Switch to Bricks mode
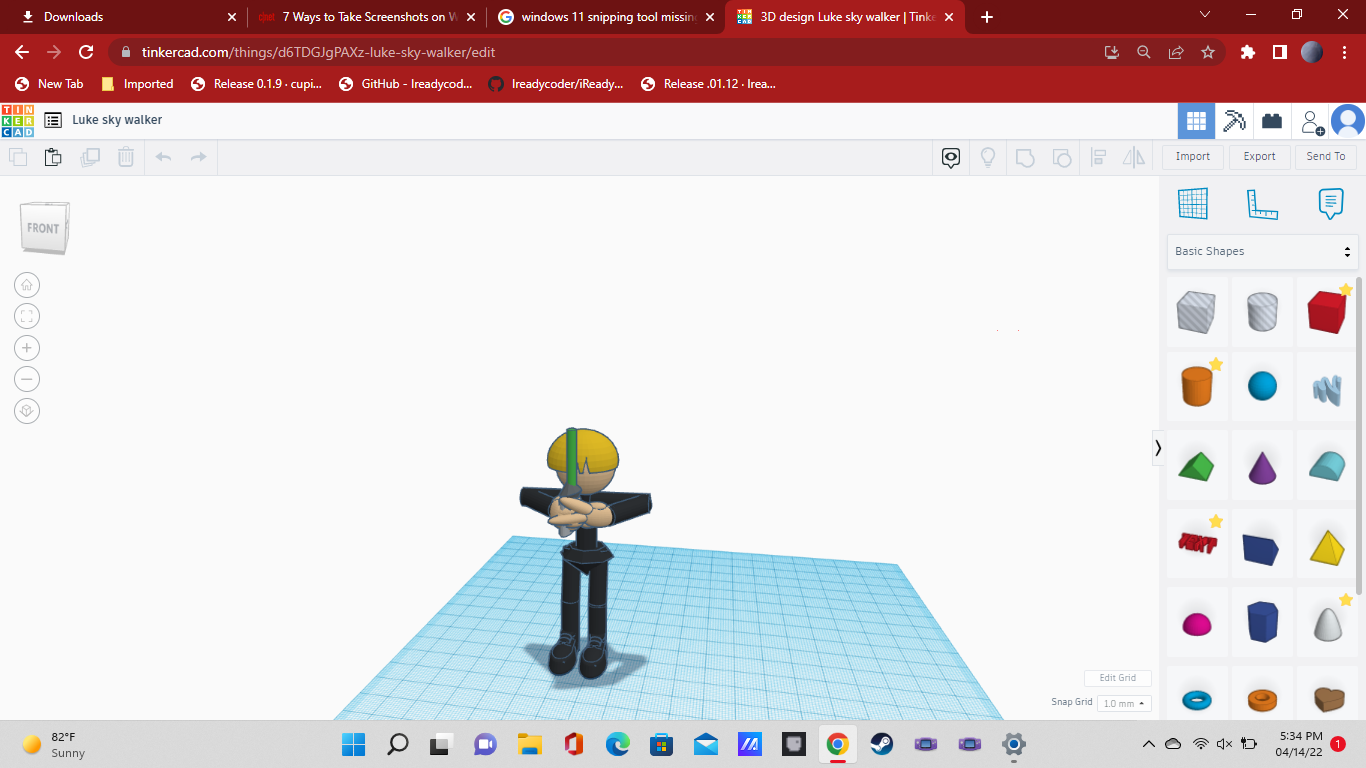Image resolution: width=1366 pixels, height=768 pixels. 1272,121
